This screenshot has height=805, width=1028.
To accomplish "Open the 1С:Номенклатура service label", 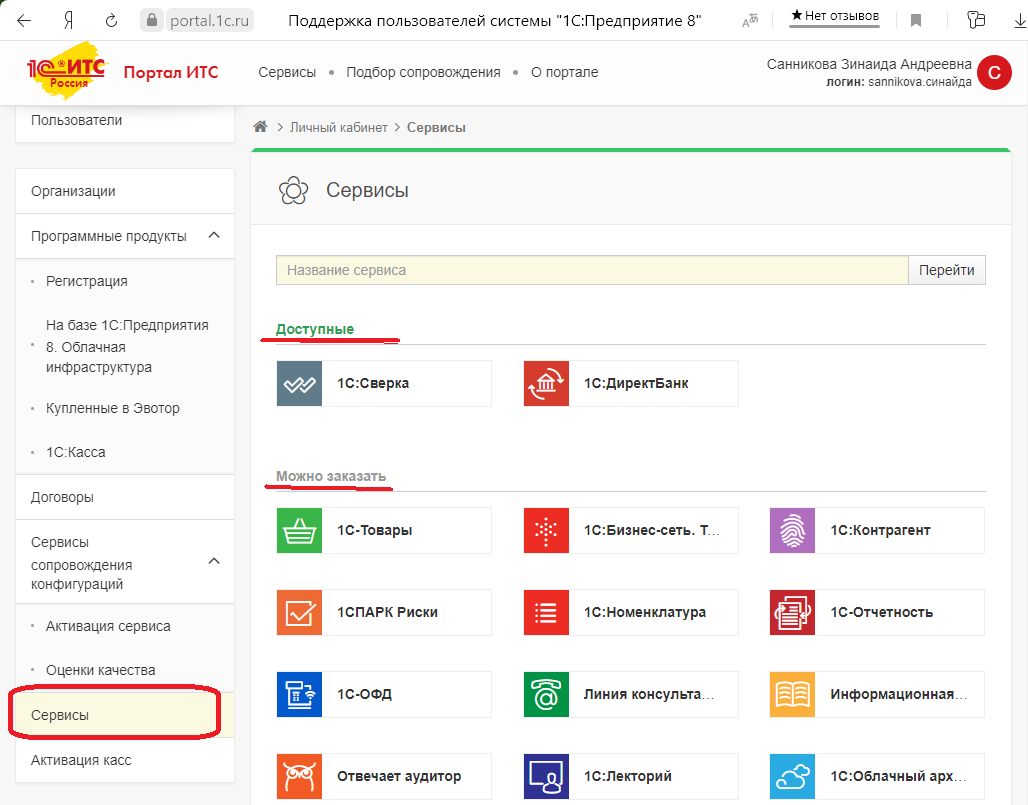I will tap(644, 612).
